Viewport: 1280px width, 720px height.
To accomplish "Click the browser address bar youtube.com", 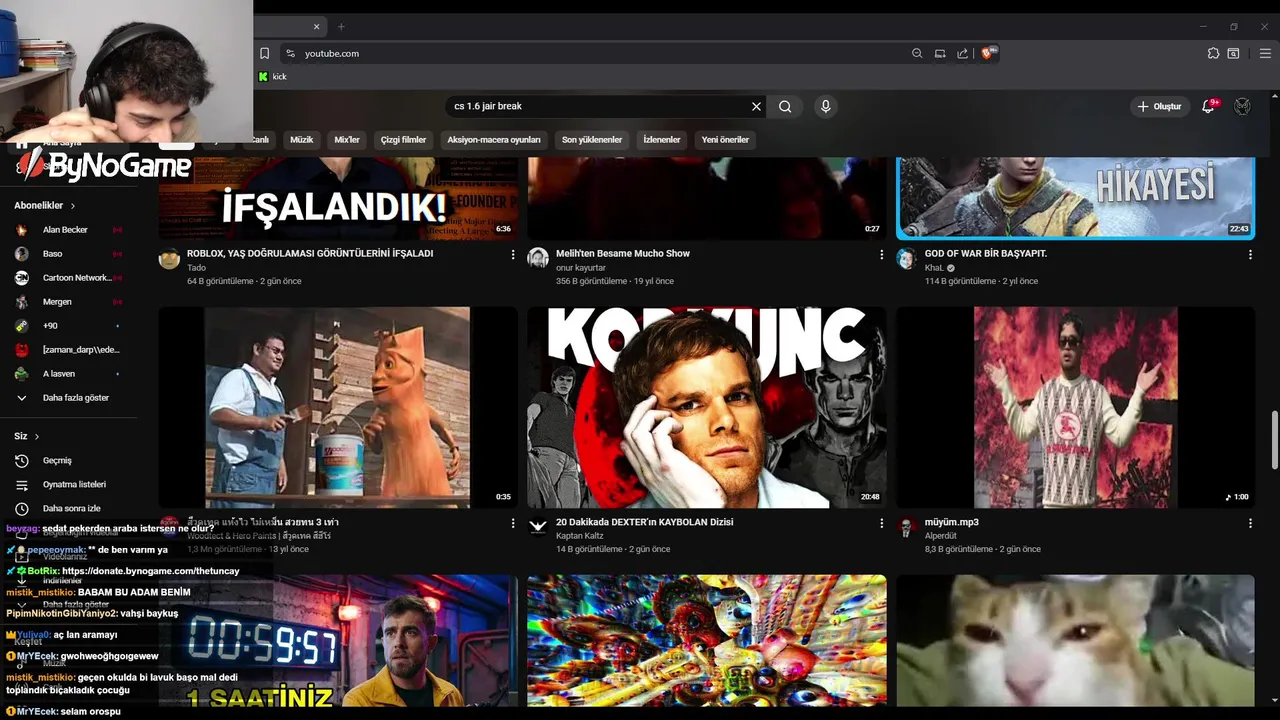I will [332, 53].
